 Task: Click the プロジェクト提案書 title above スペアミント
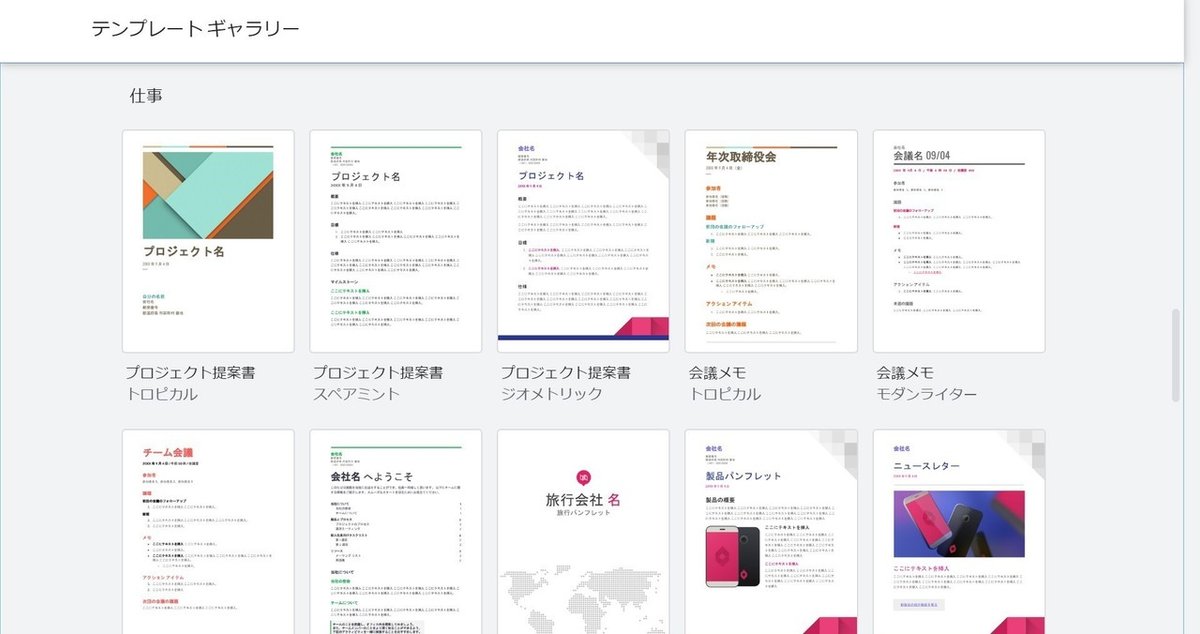378,372
